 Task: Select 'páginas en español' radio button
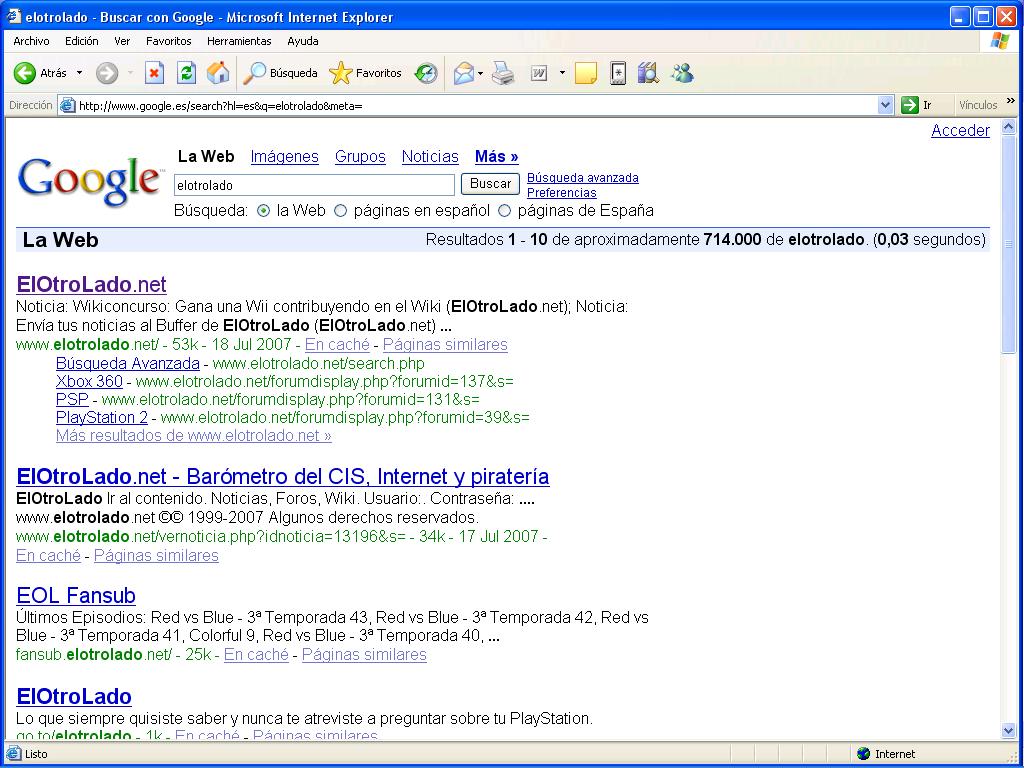click(x=341, y=211)
